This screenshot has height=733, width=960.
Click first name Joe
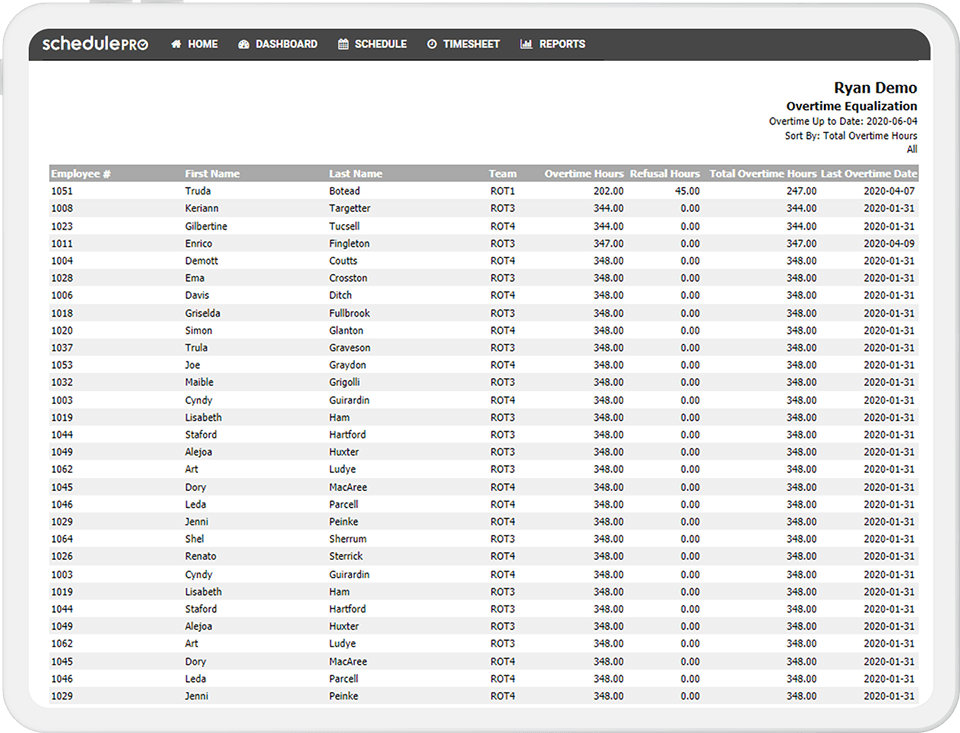[192, 364]
